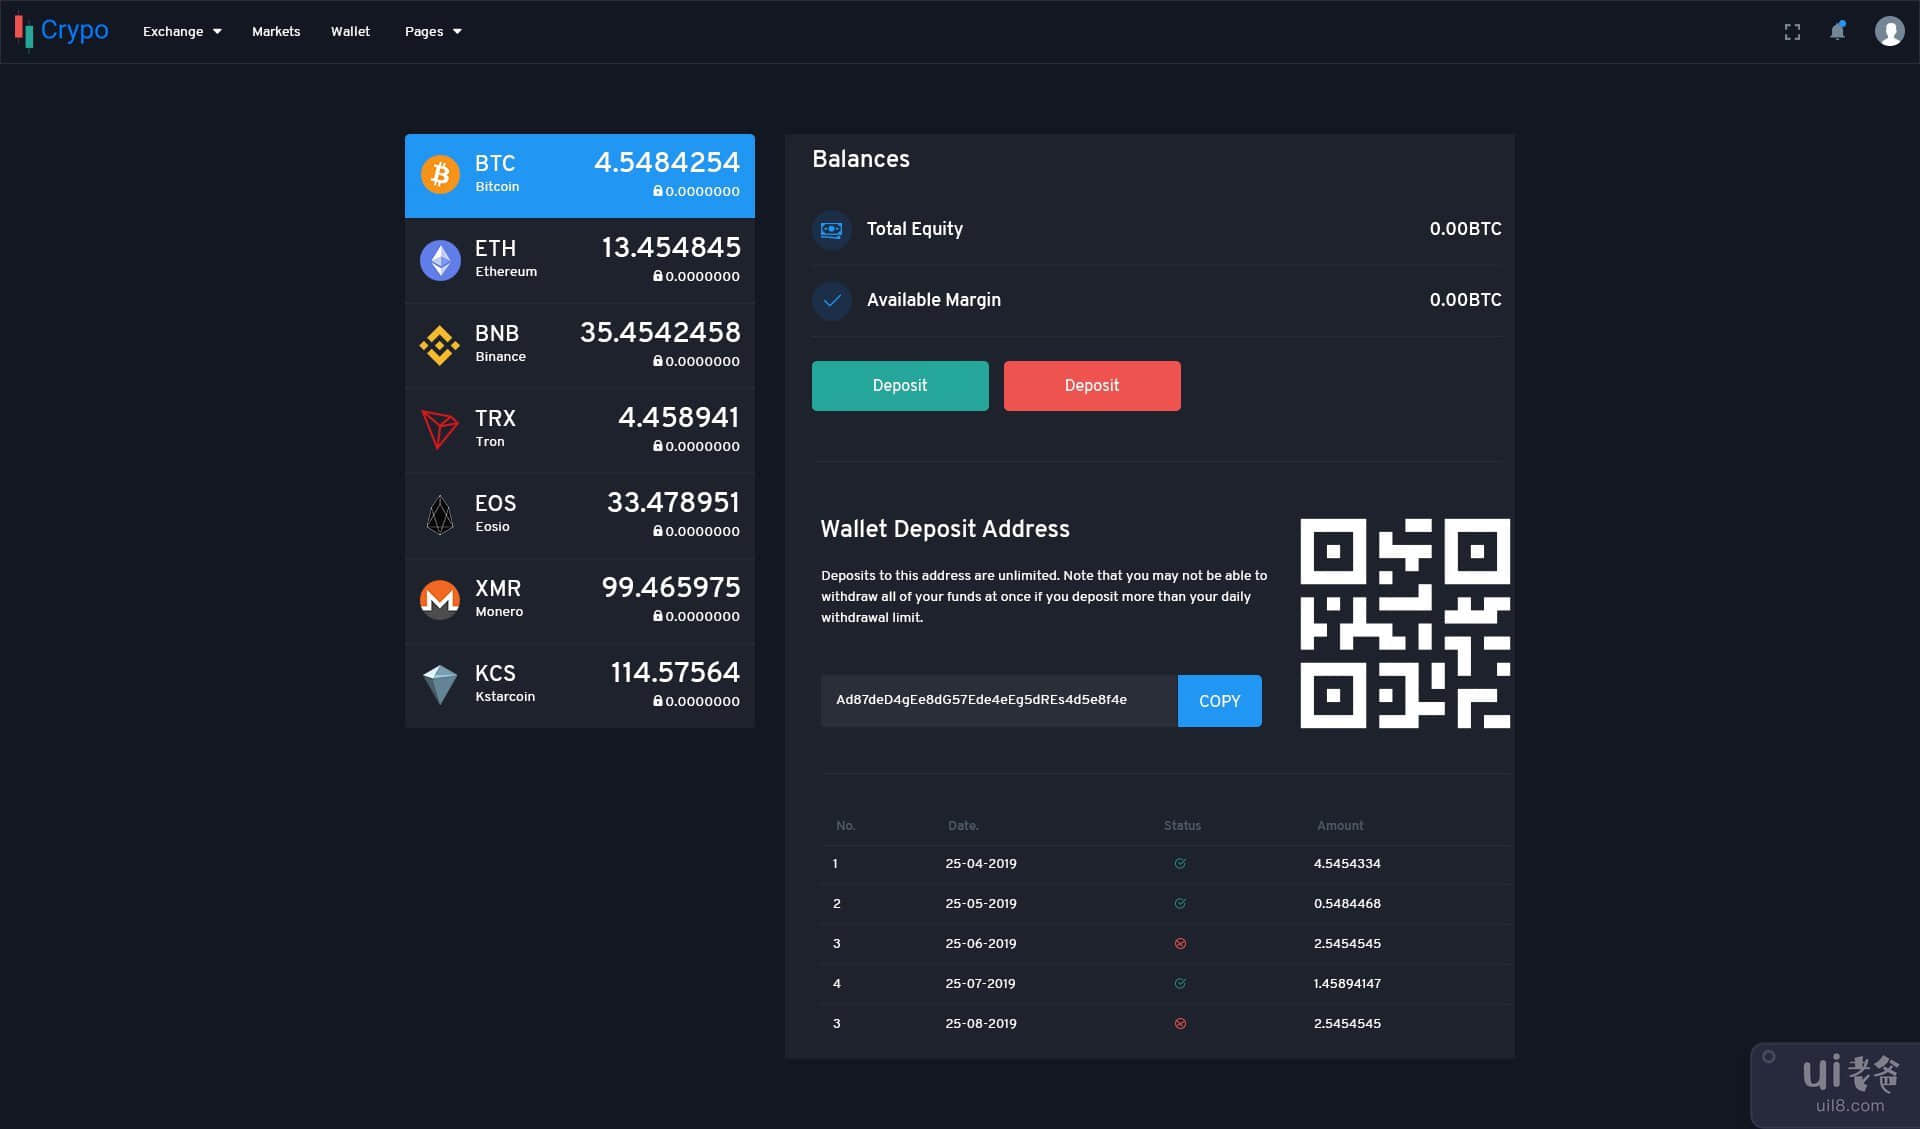The image size is (1920, 1129).
Task: Copy the wallet deposit address
Action: [x=1220, y=701]
